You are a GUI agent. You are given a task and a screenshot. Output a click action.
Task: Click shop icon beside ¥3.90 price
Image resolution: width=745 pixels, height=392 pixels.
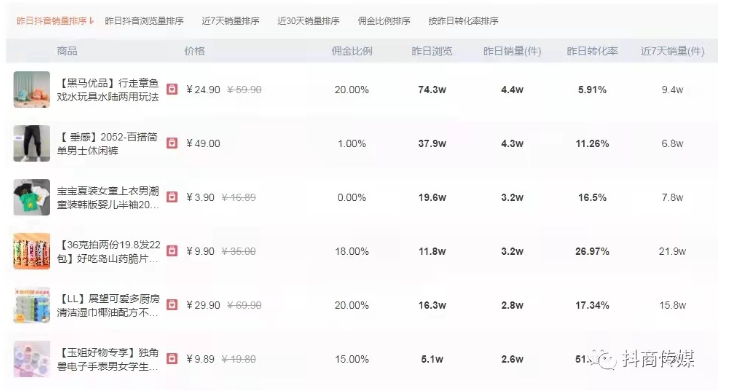click(x=172, y=197)
